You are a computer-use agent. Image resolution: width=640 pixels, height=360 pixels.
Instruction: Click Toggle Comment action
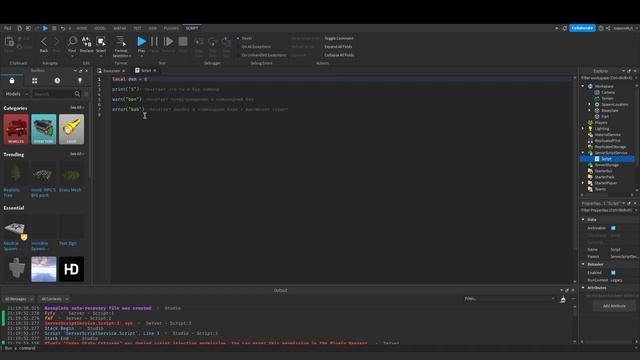pyautogui.click(x=339, y=38)
